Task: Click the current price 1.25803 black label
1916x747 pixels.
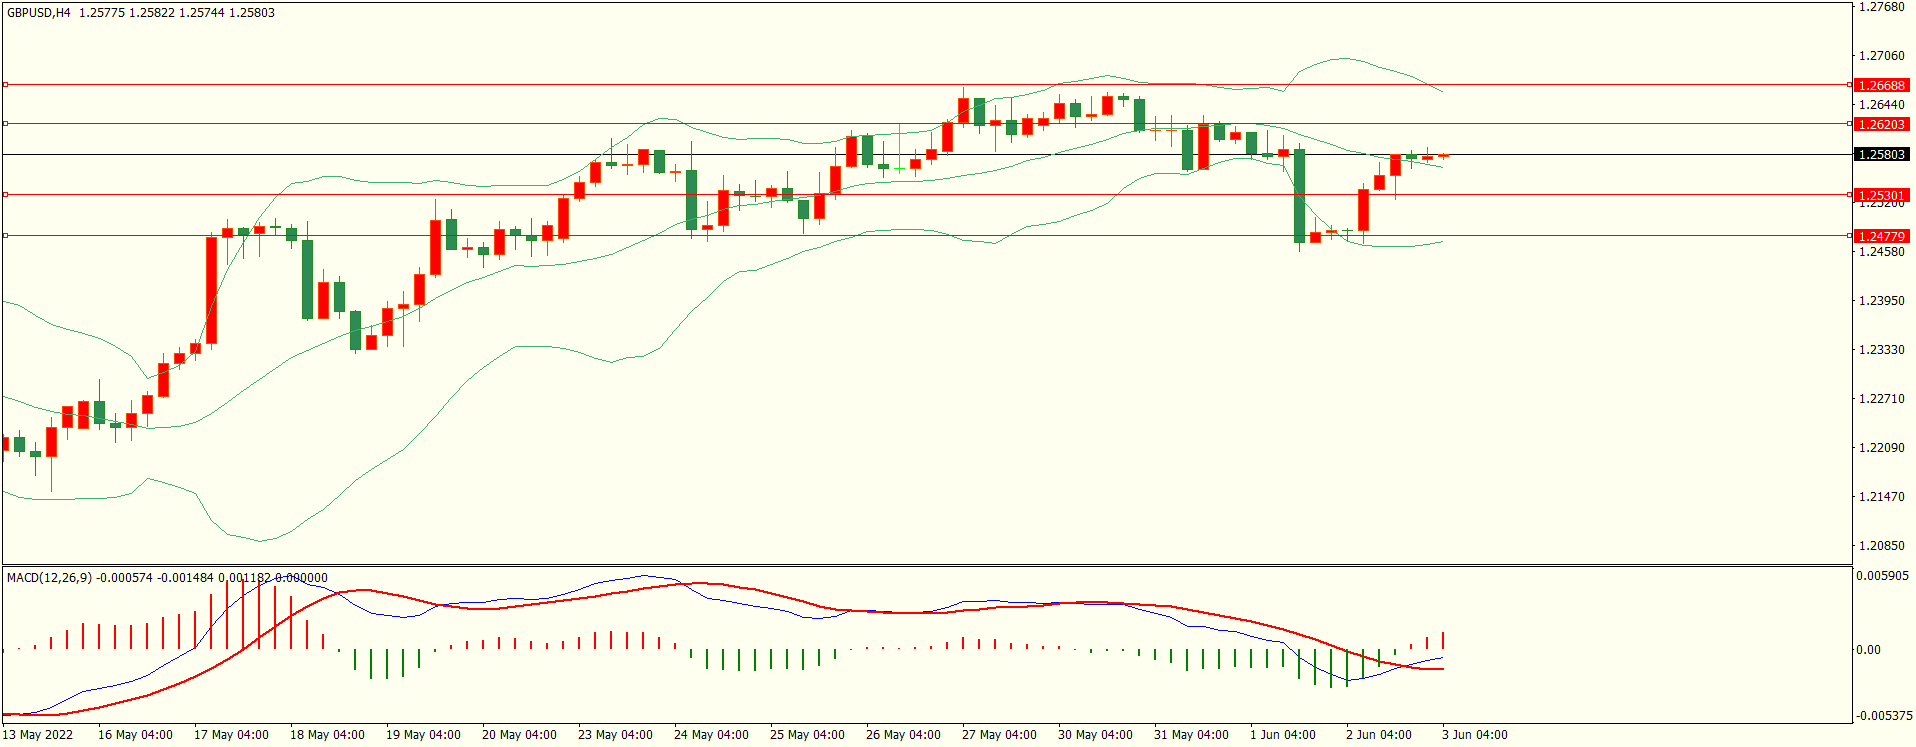Action: point(1880,155)
